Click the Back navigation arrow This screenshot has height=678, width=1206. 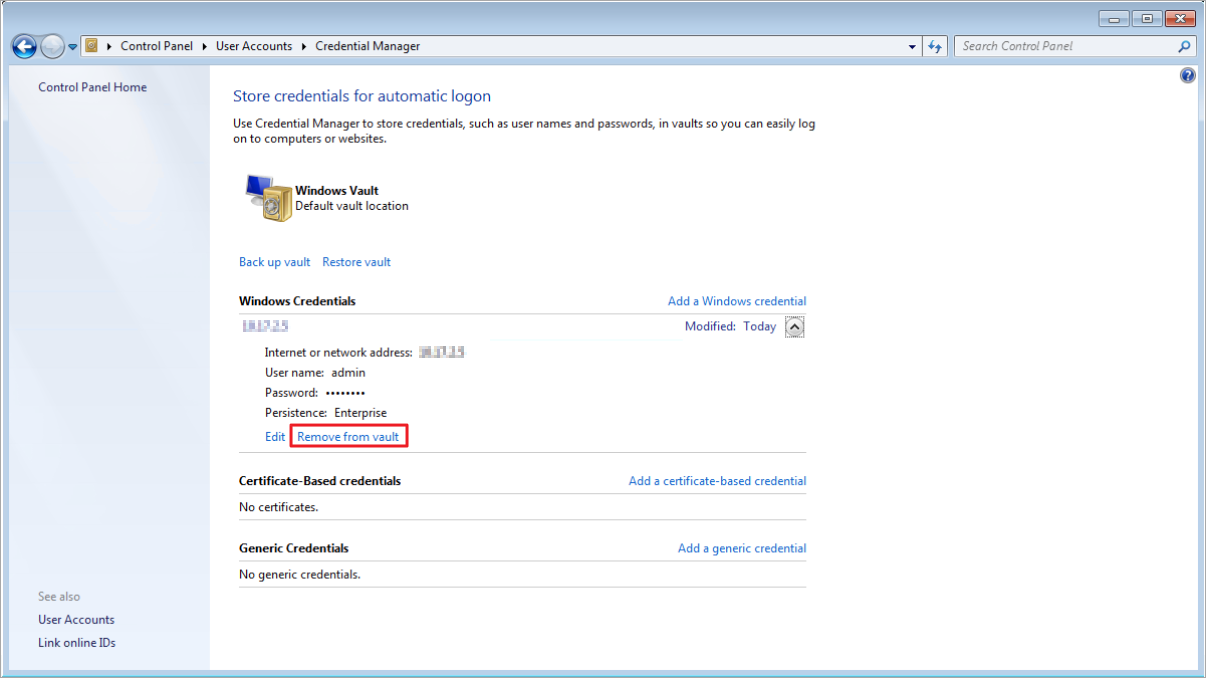click(24, 46)
